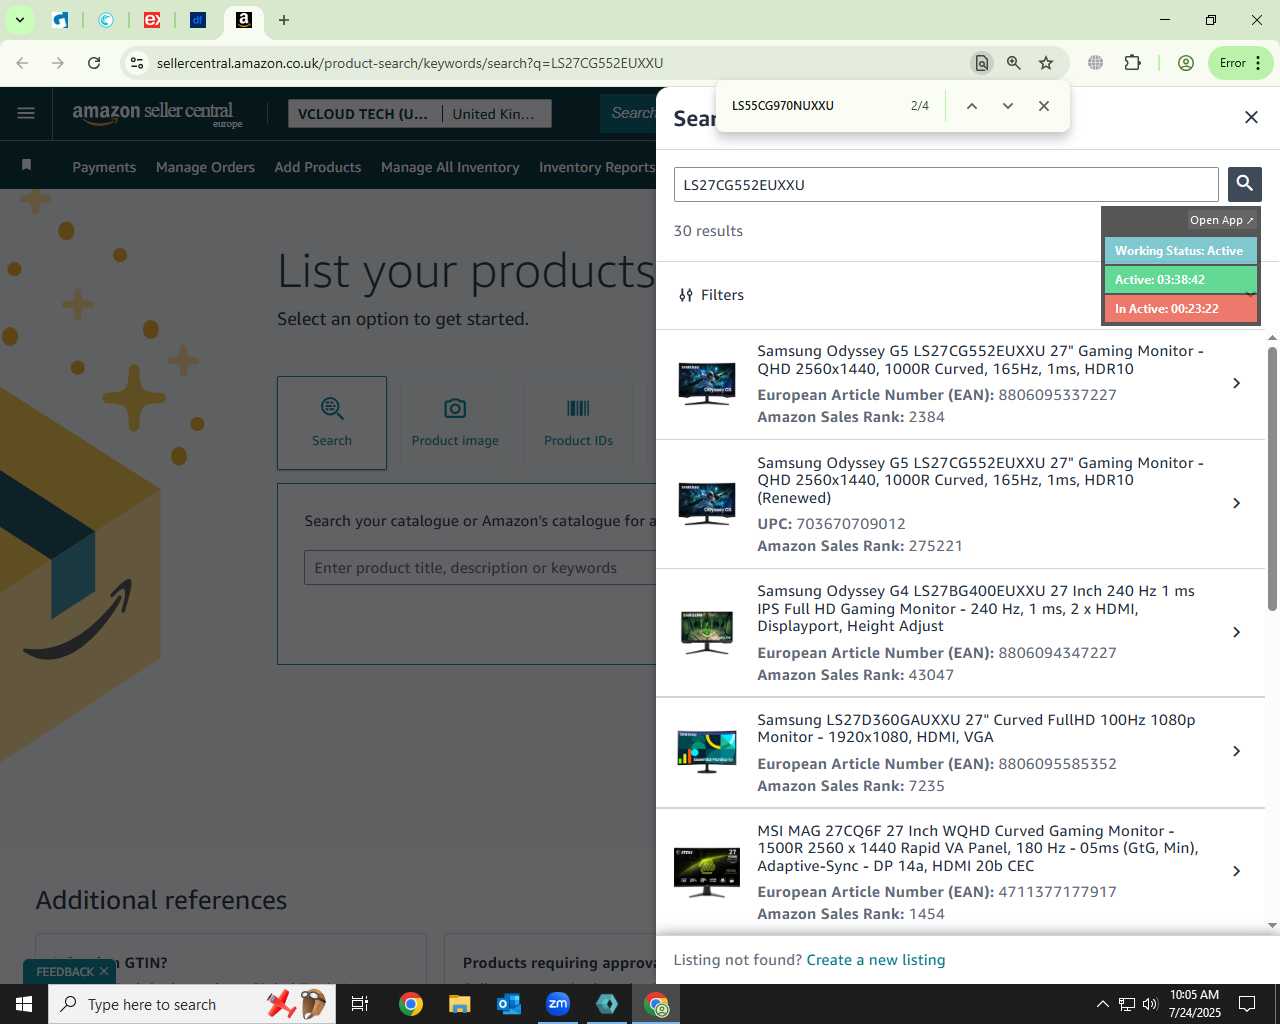The image size is (1280, 1024).
Task: Open the Add Products menu
Action: (318, 167)
